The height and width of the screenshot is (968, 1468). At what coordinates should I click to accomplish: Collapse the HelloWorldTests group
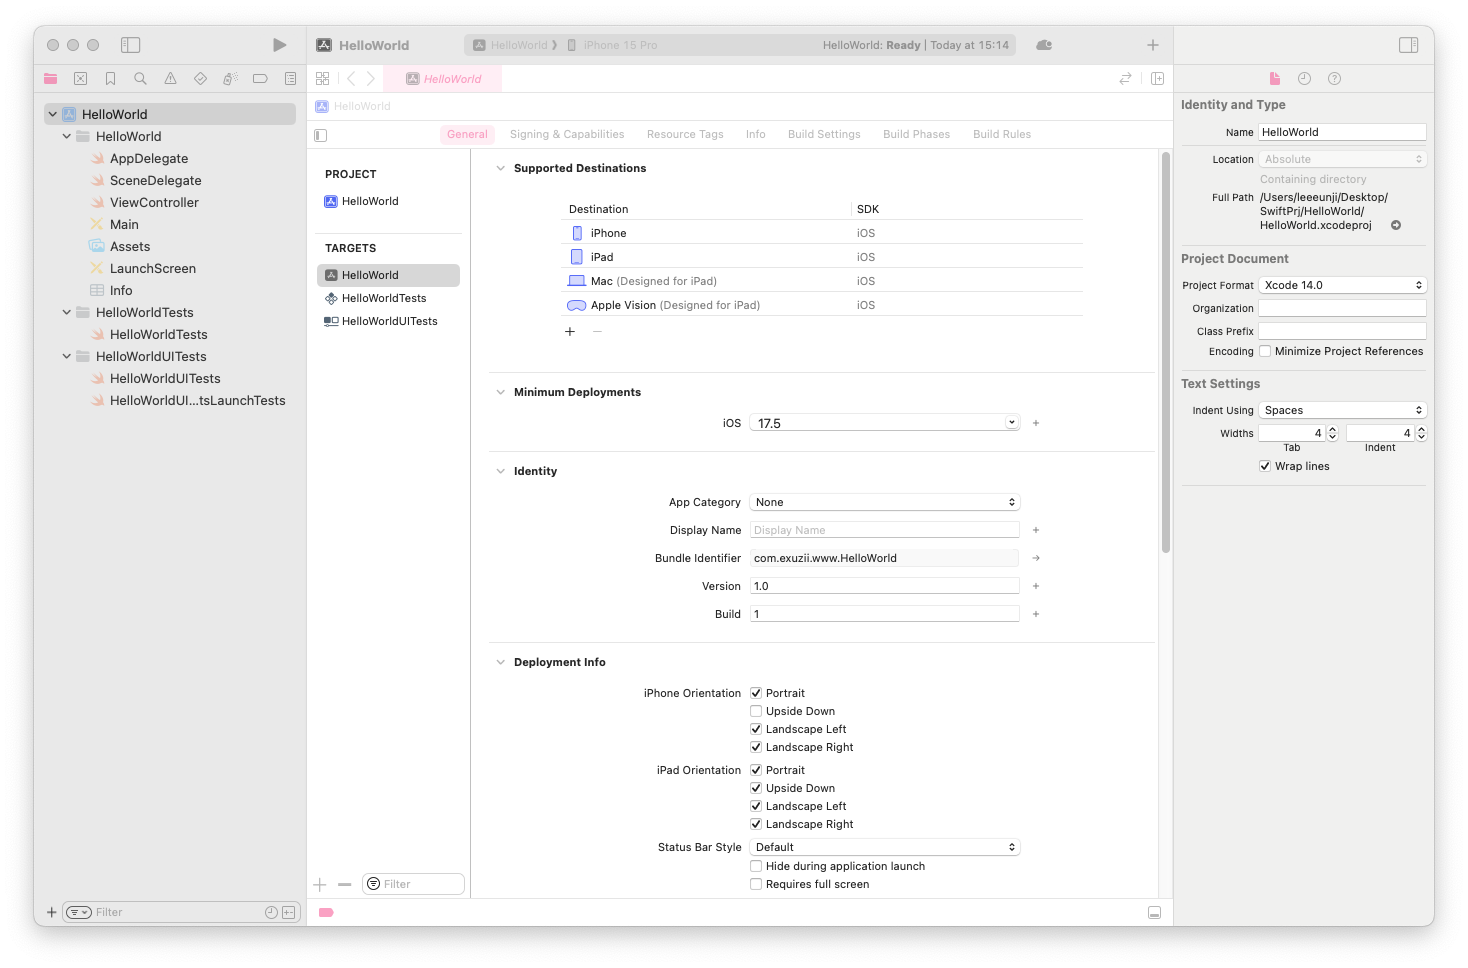(x=67, y=312)
